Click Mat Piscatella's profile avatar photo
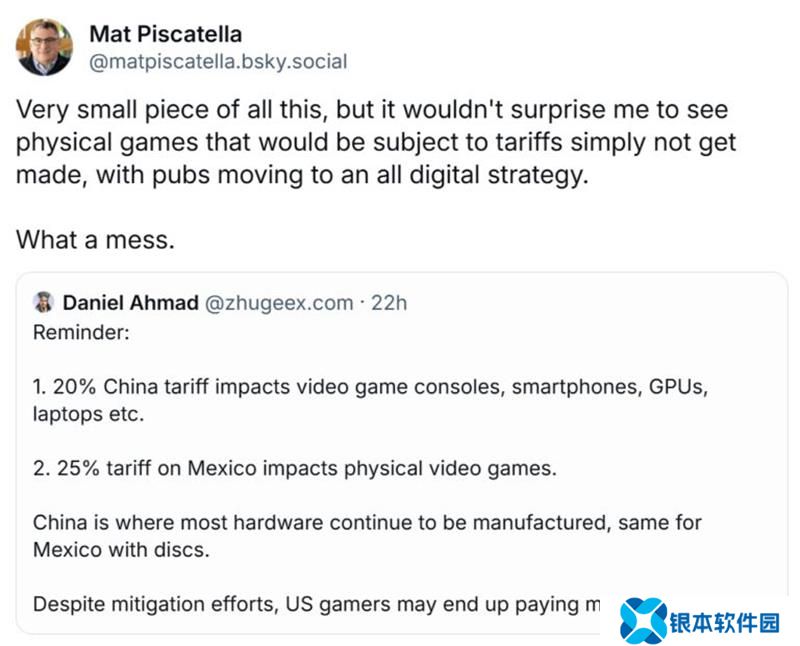The width and height of the screenshot is (800, 646). (45, 46)
